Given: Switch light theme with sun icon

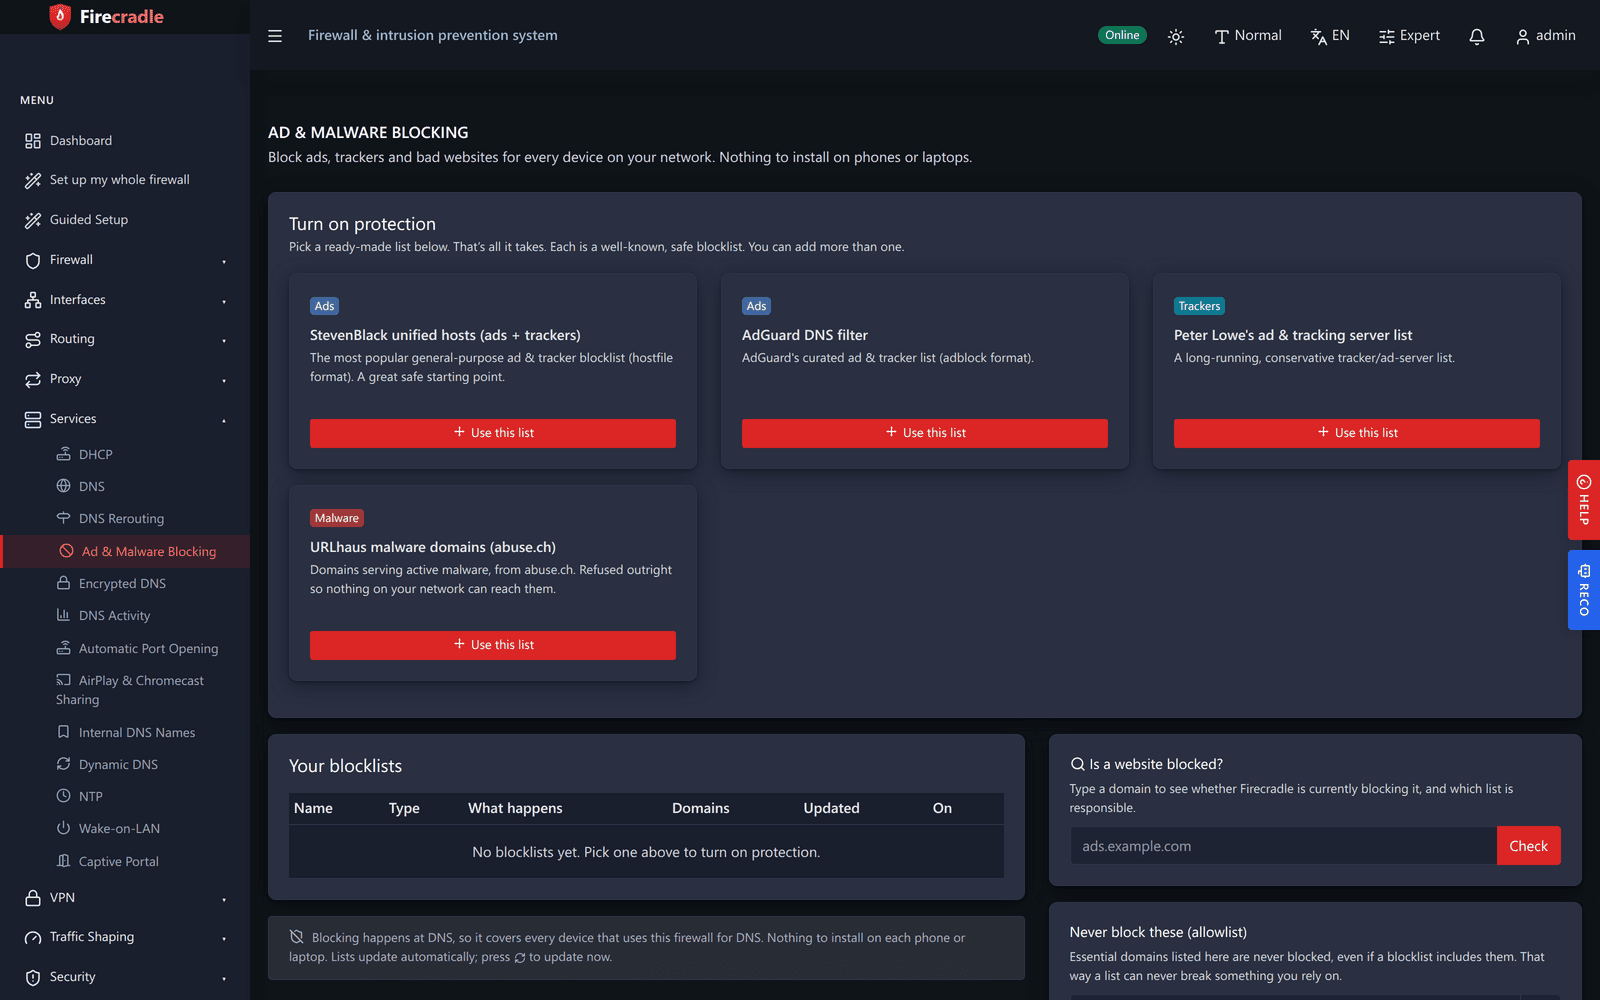Looking at the screenshot, I should (1176, 36).
